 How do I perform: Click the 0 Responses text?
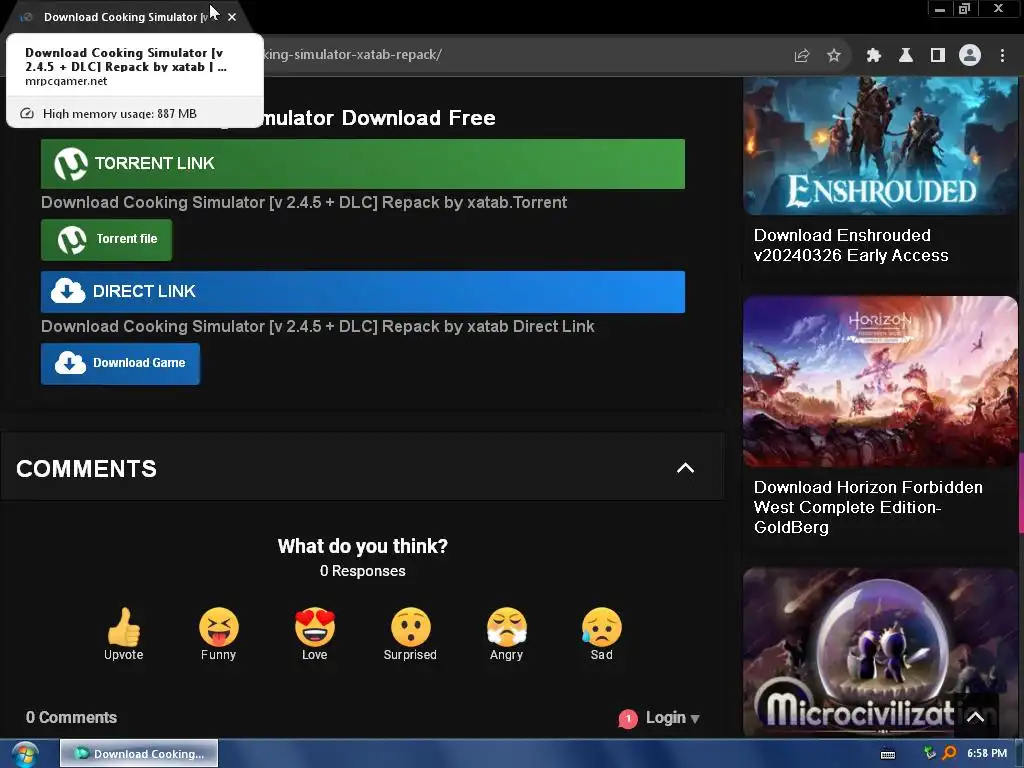pos(362,571)
